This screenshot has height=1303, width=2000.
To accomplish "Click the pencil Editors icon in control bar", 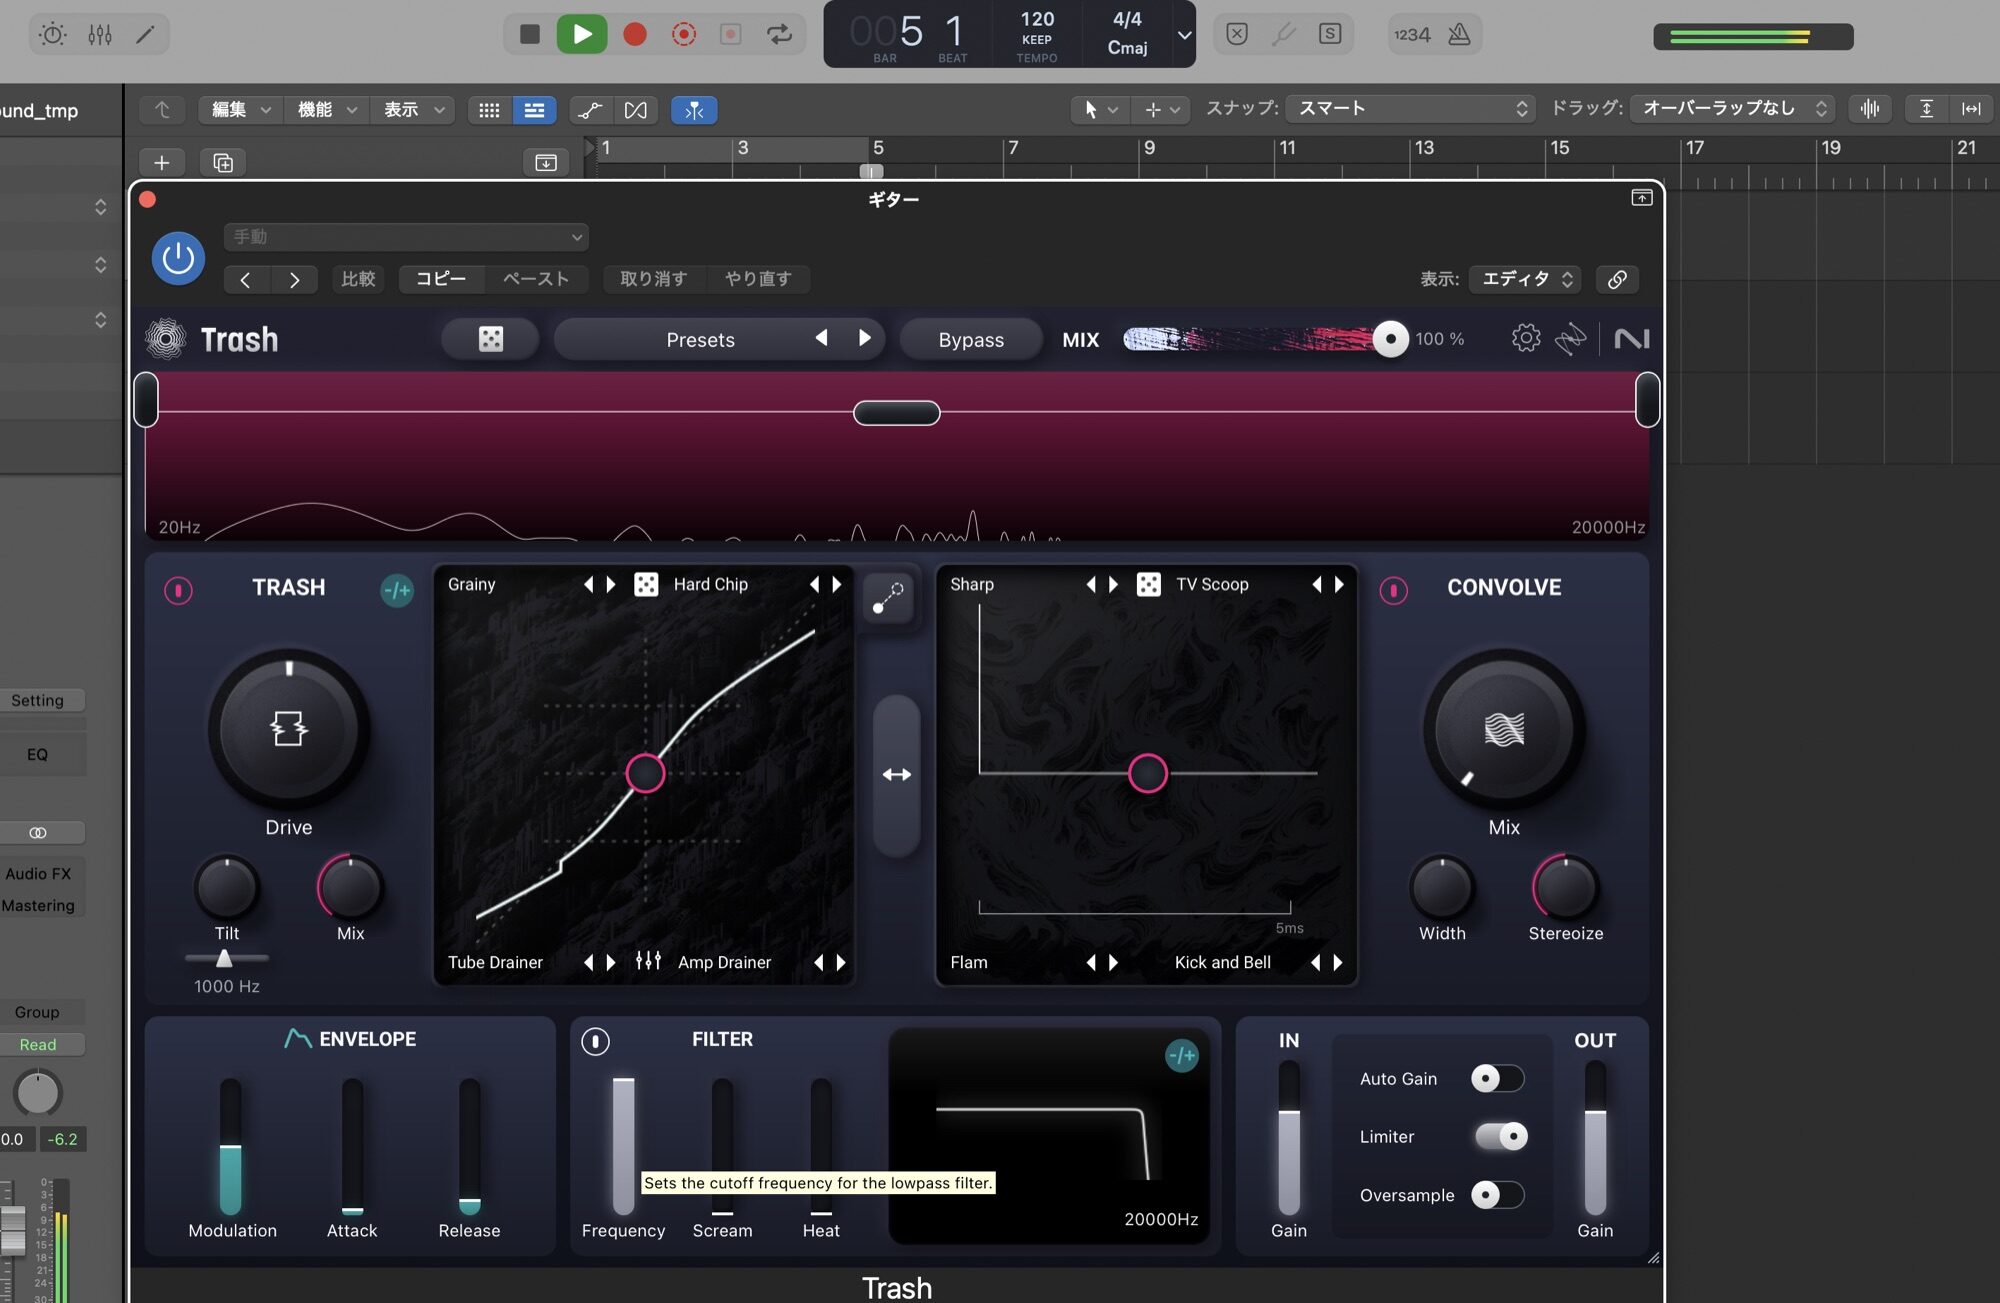I will point(145,34).
